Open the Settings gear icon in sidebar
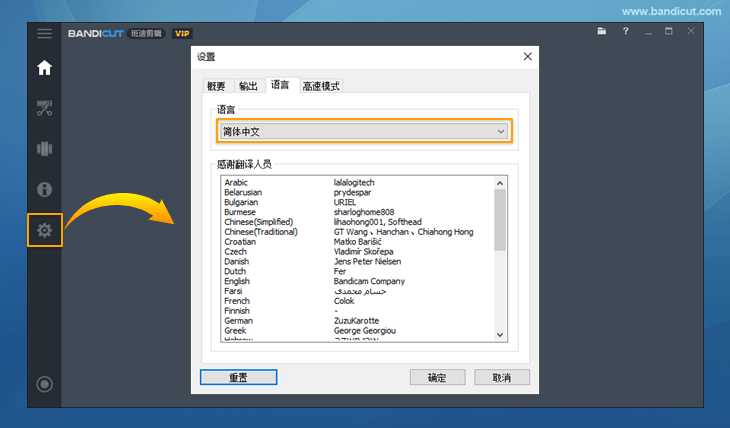 pos(45,230)
